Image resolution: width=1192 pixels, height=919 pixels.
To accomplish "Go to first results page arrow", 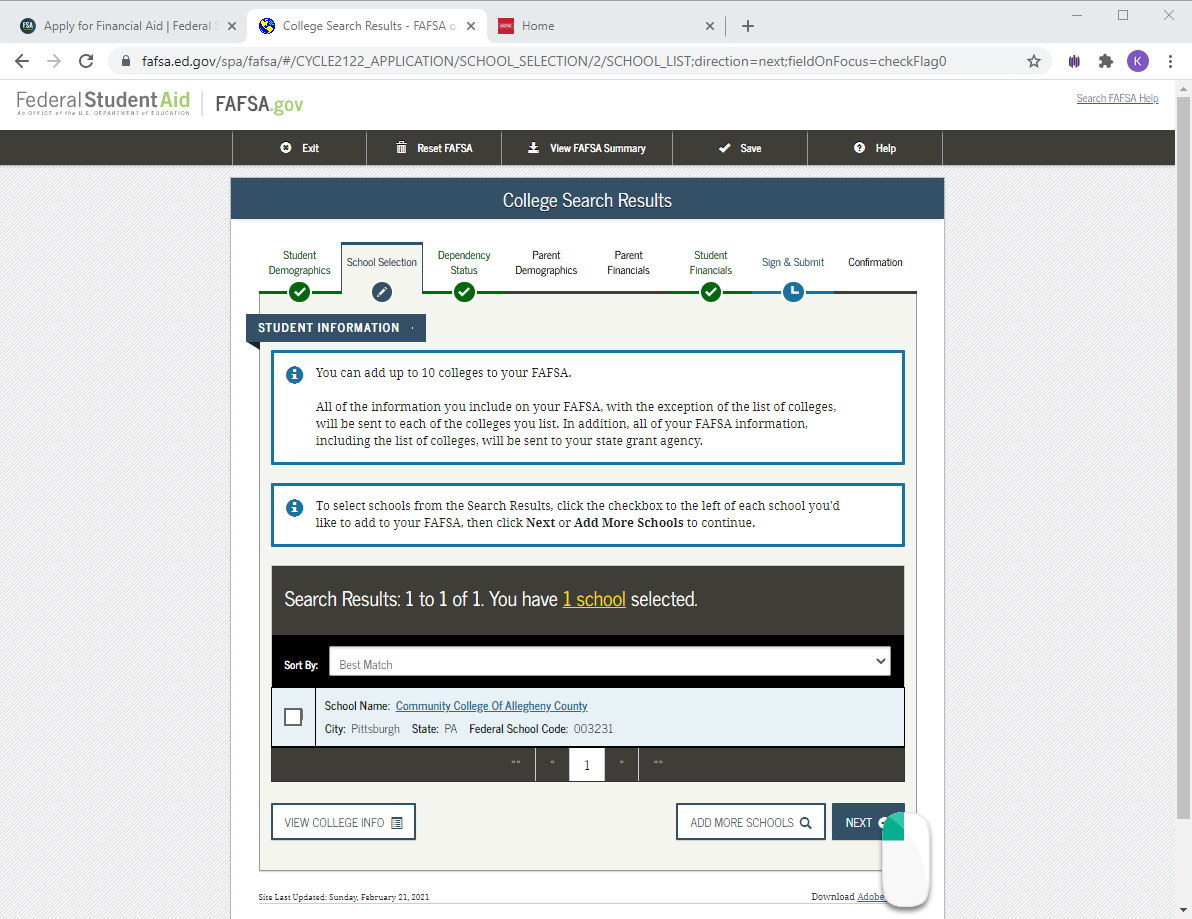I will [516, 763].
